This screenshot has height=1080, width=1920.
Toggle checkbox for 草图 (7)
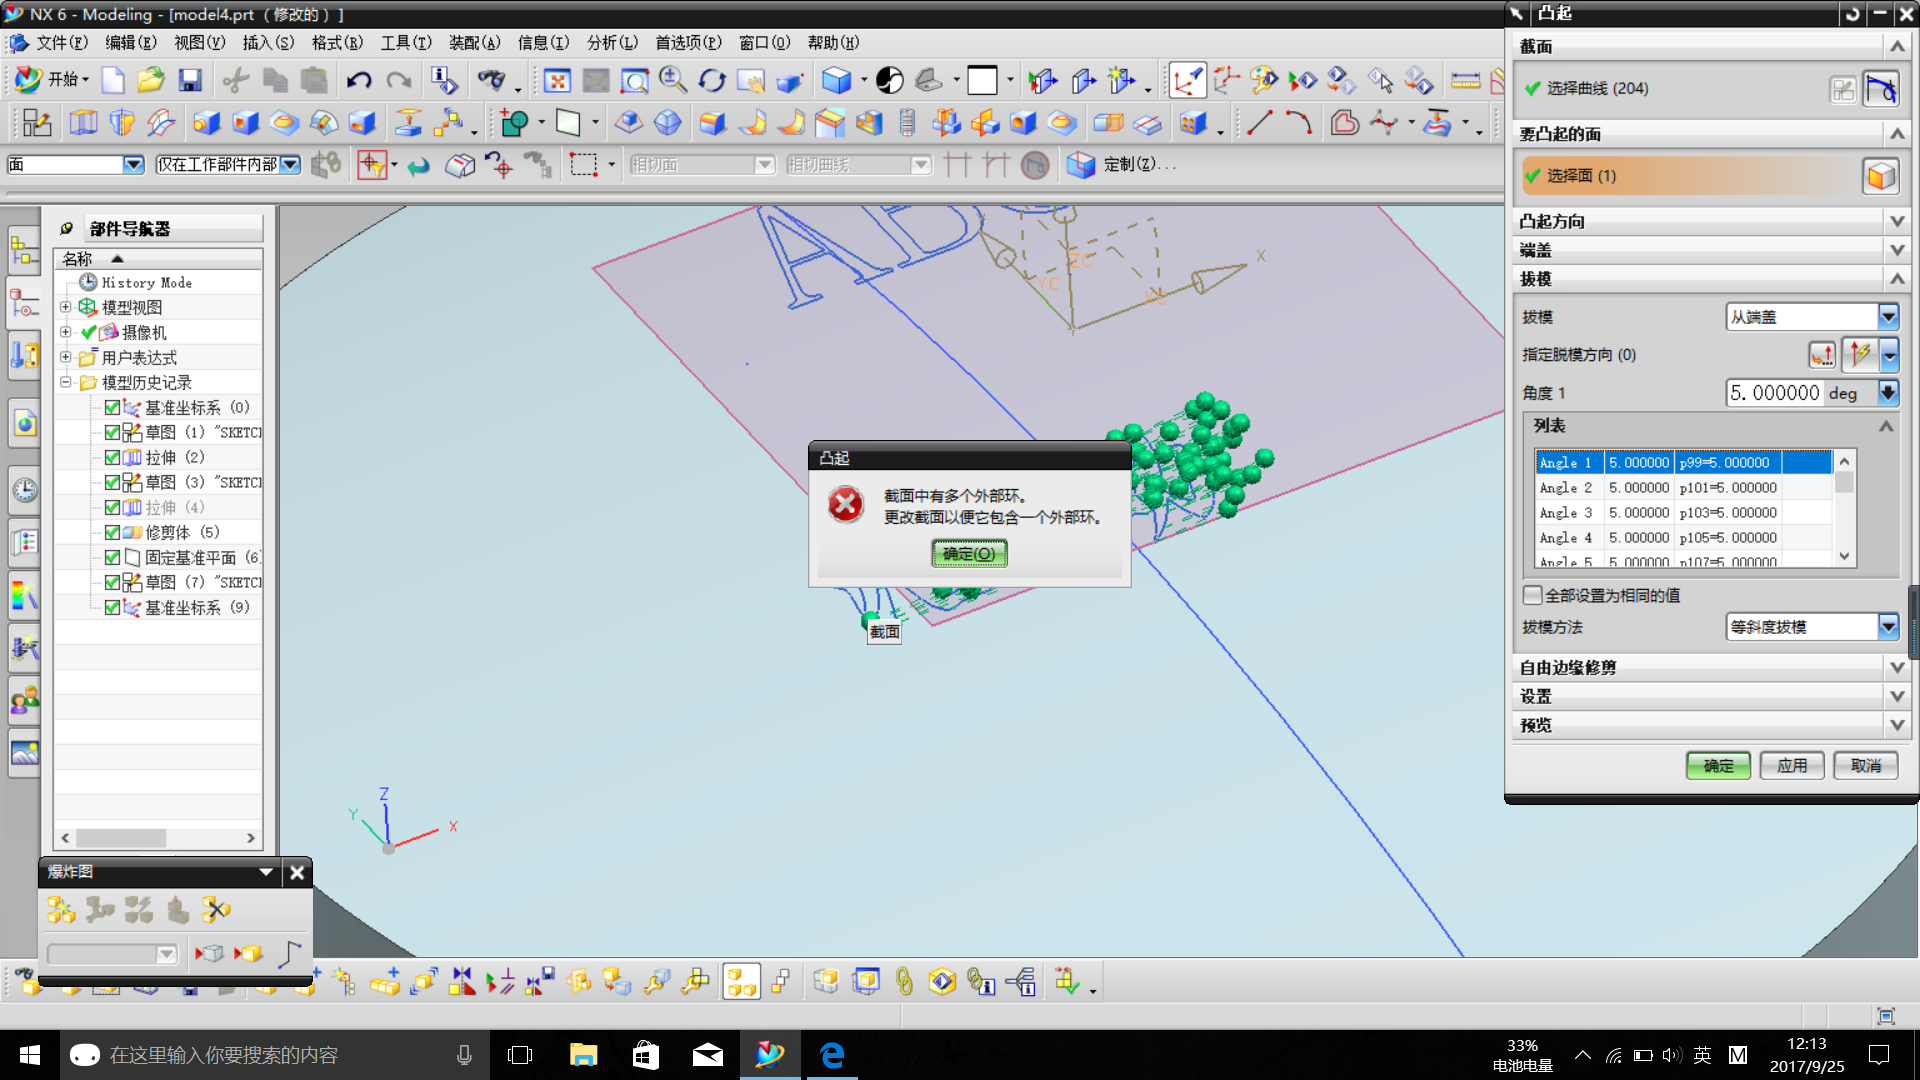(112, 583)
